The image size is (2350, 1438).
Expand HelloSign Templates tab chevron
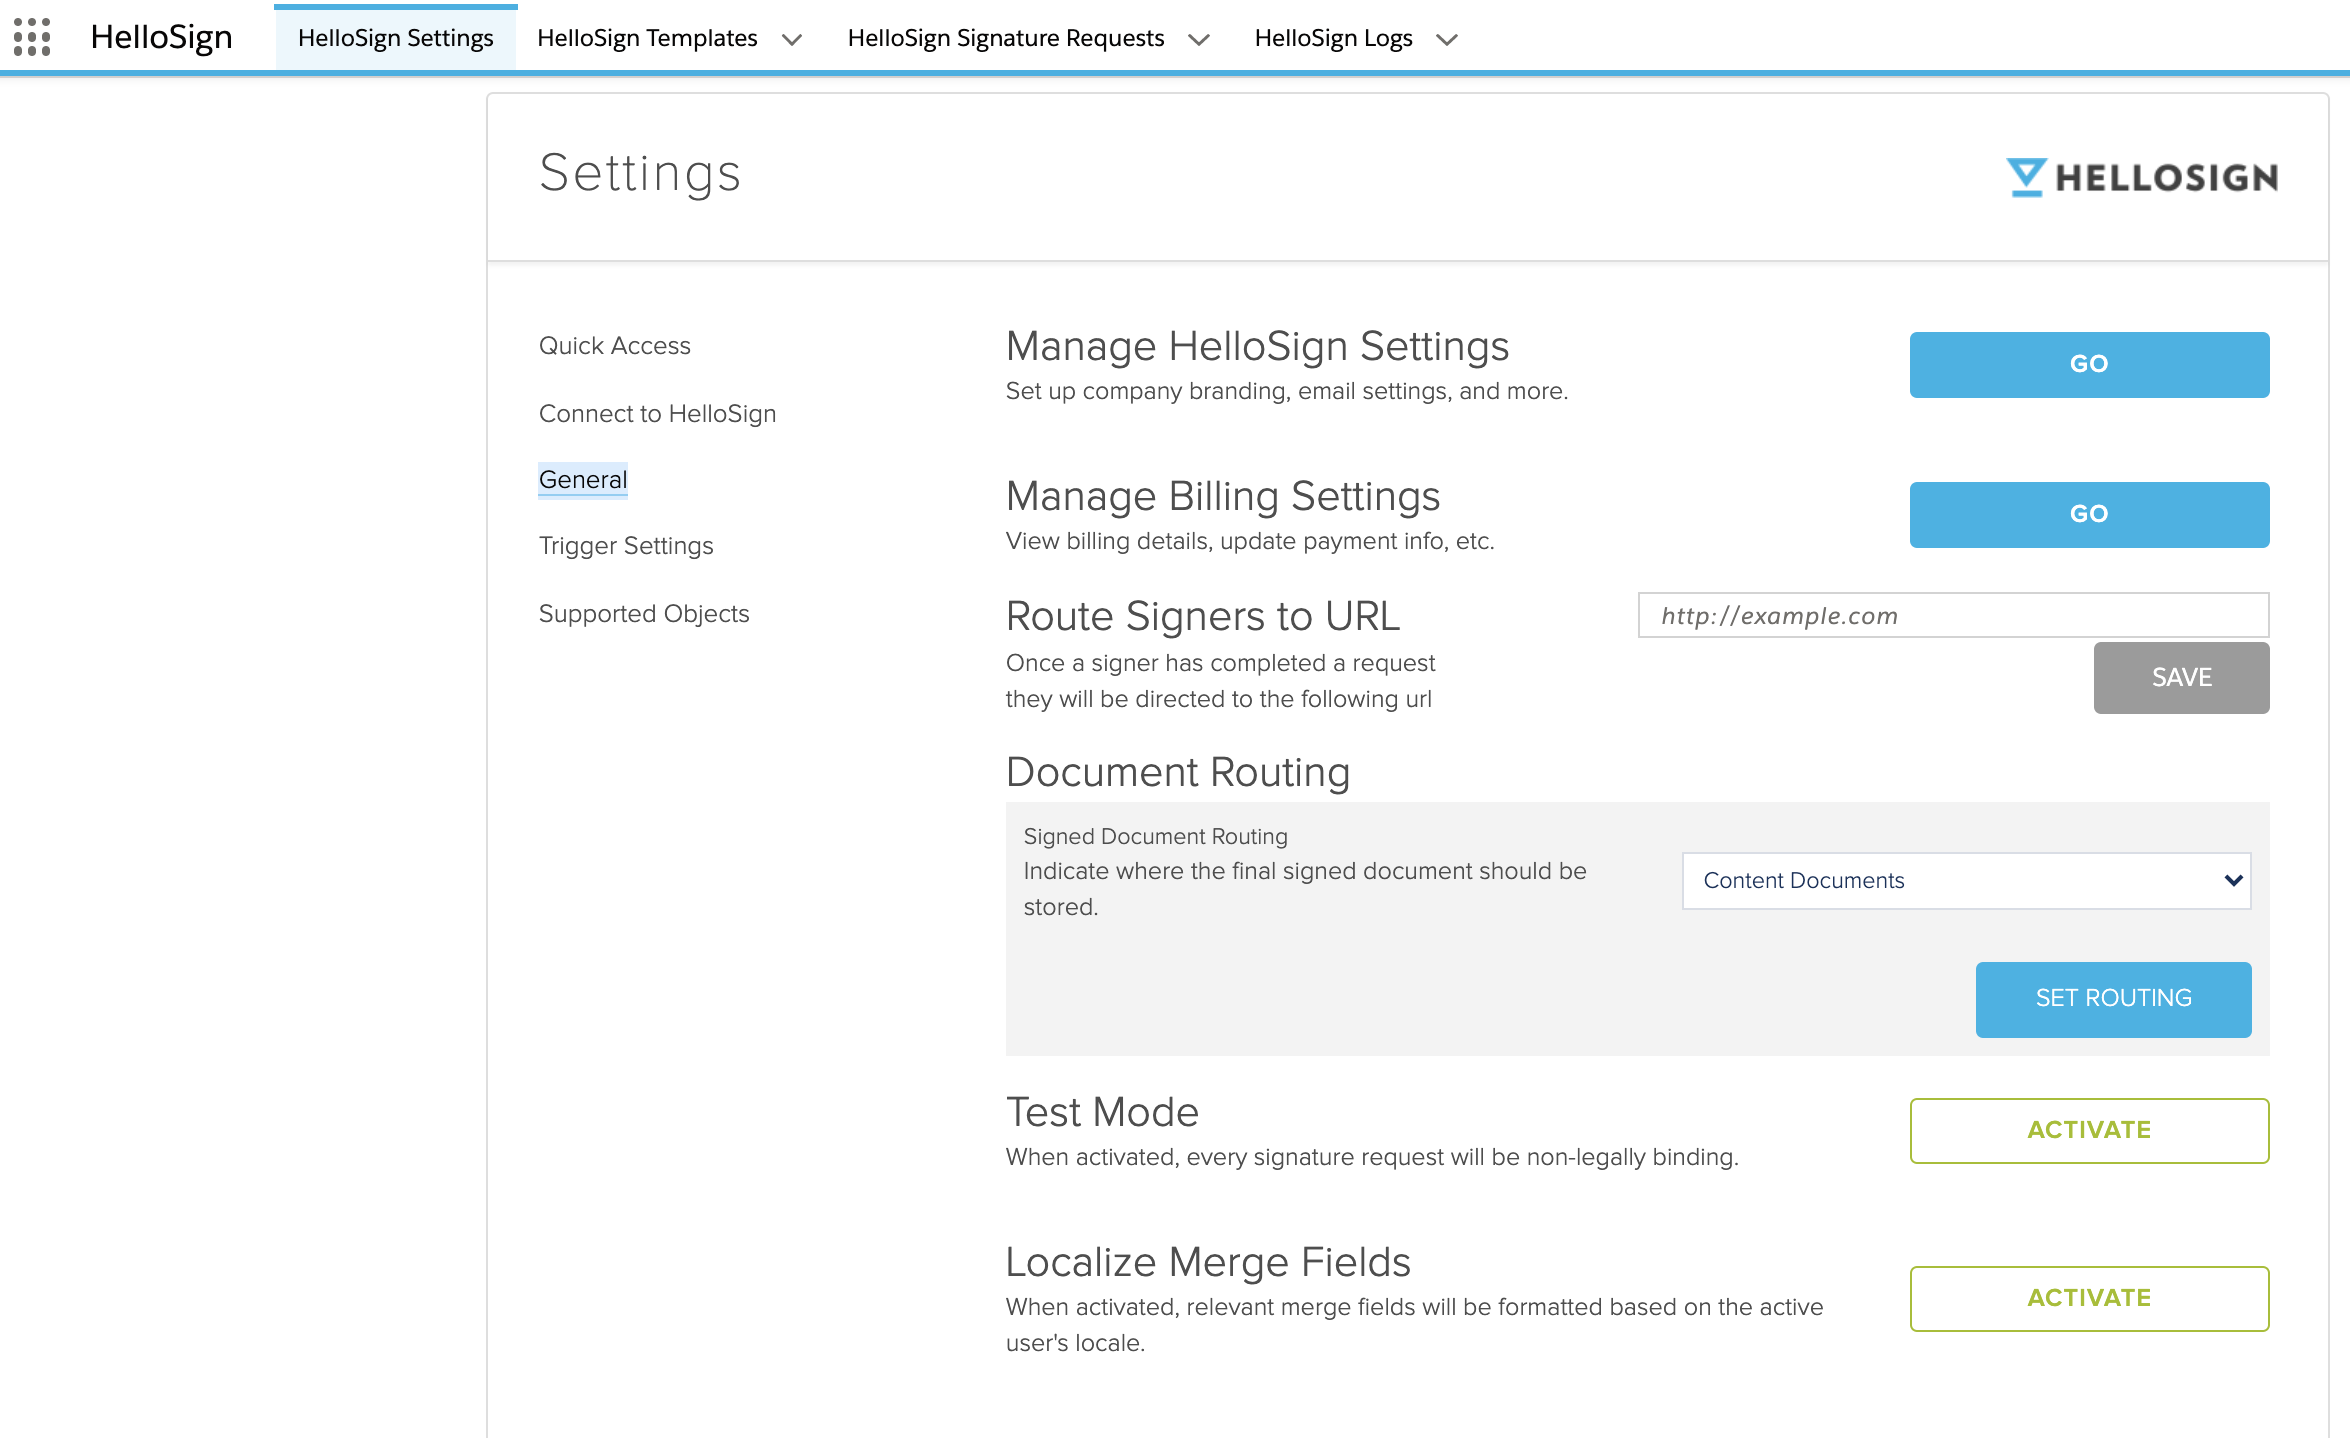[792, 39]
